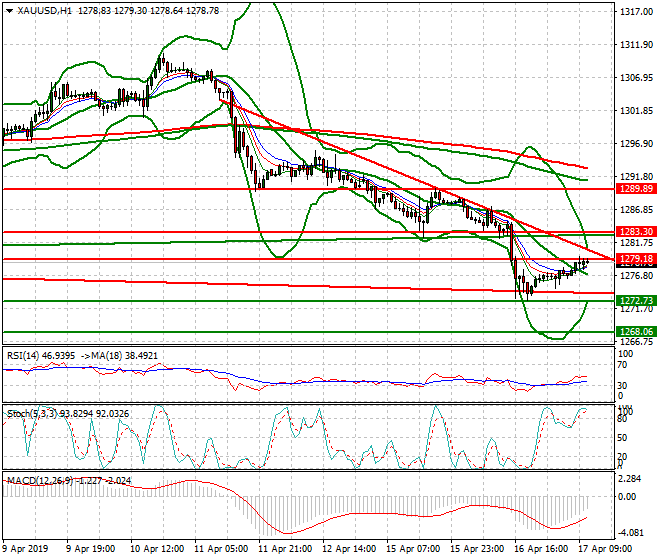The width and height of the screenshot is (660, 560).
Task: Click the 1281.75 price scale value
Action: pos(637,243)
